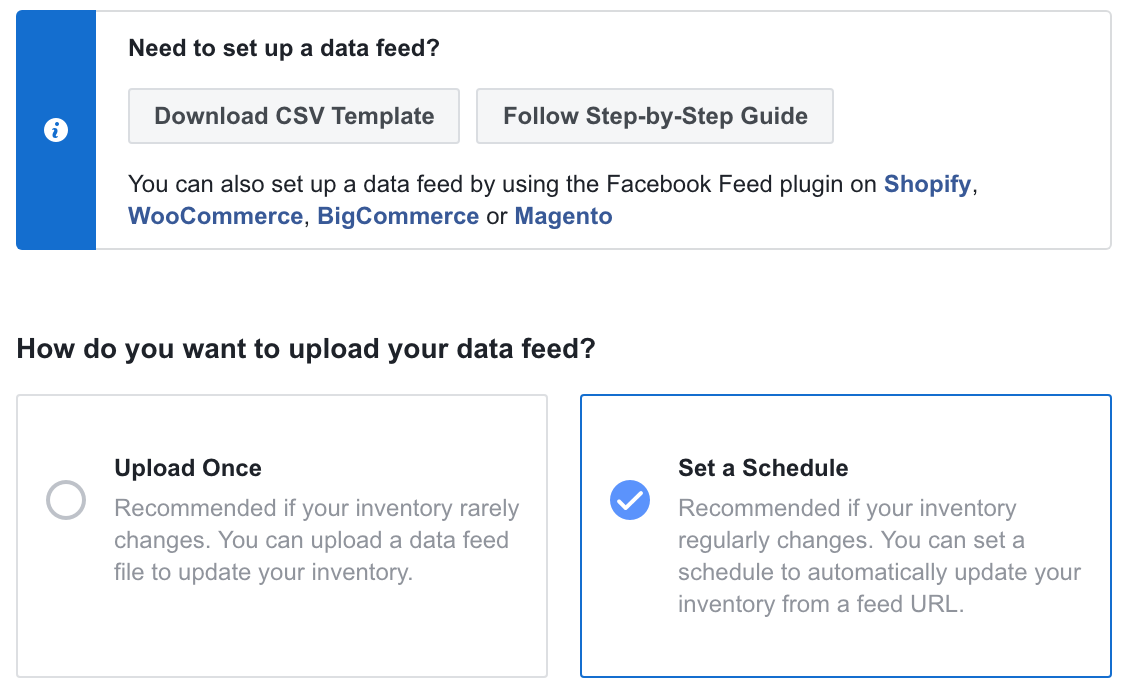Image resolution: width=1134 pixels, height=700 pixels.
Task: Click the Download CSV Template button
Action: (294, 116)
